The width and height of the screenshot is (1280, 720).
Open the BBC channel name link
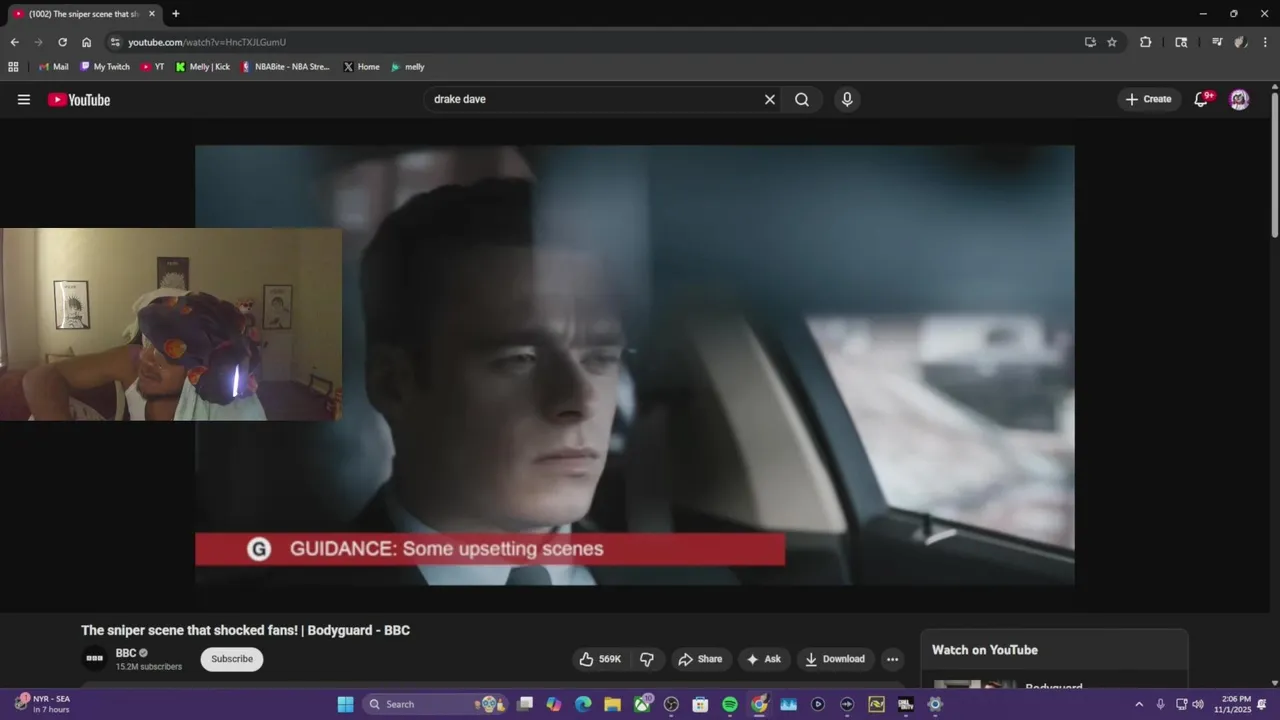[x=126, y=653]
